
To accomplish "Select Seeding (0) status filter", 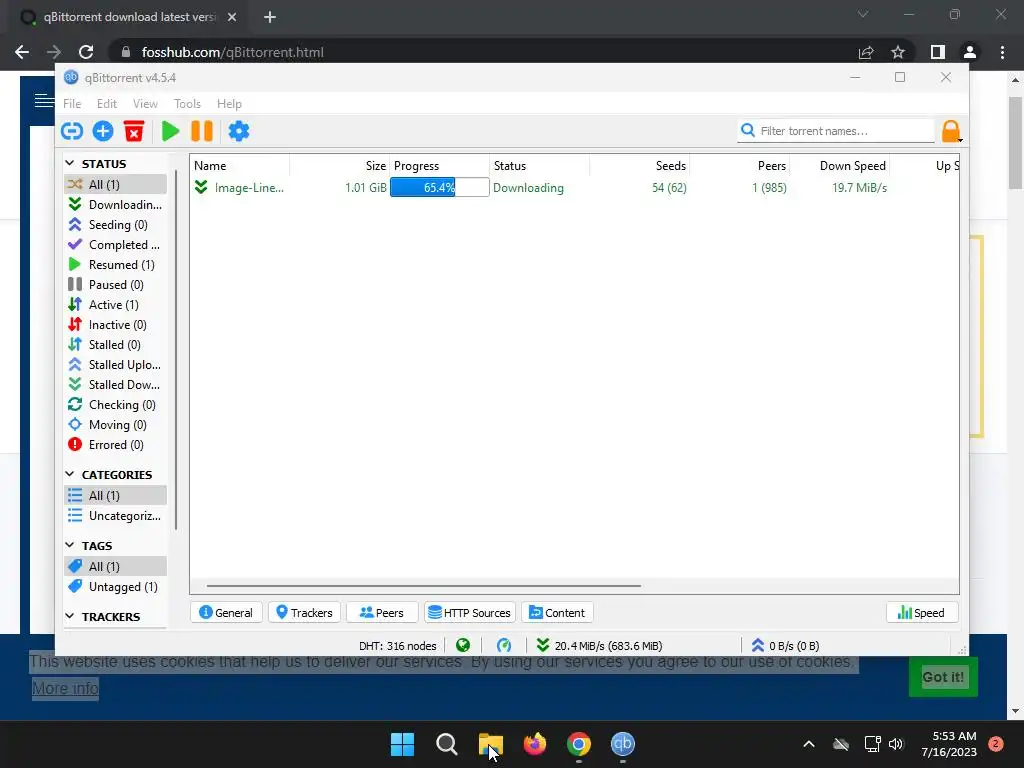I will [116, 225].
